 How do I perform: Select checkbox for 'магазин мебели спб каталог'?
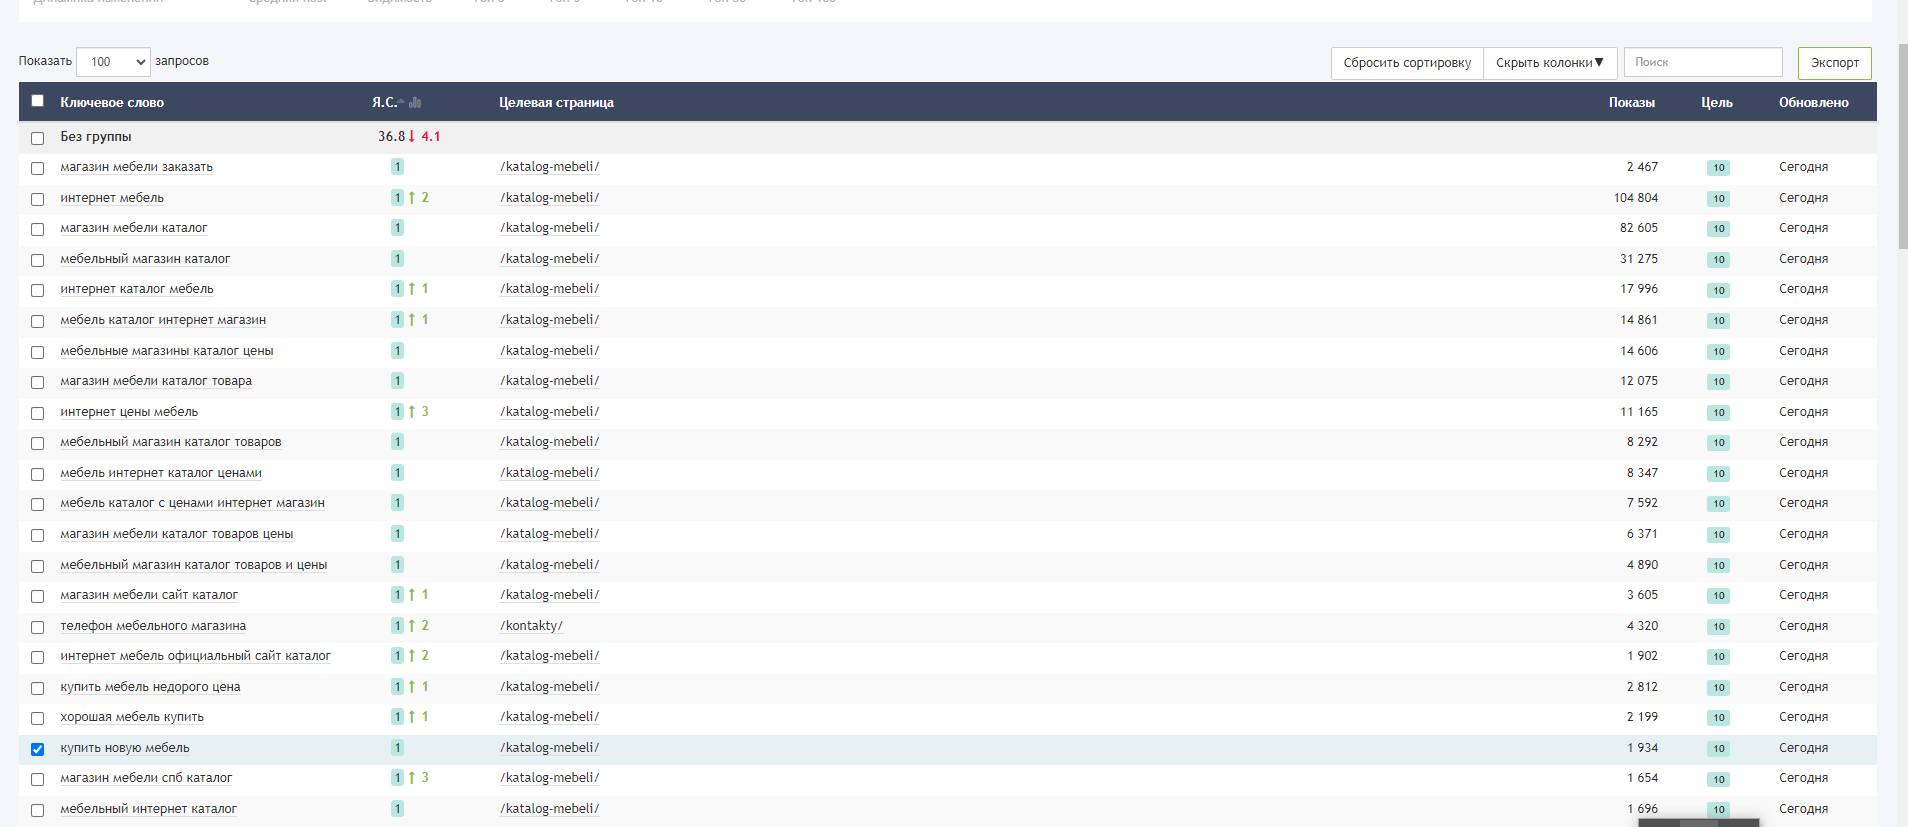(38, 779)
